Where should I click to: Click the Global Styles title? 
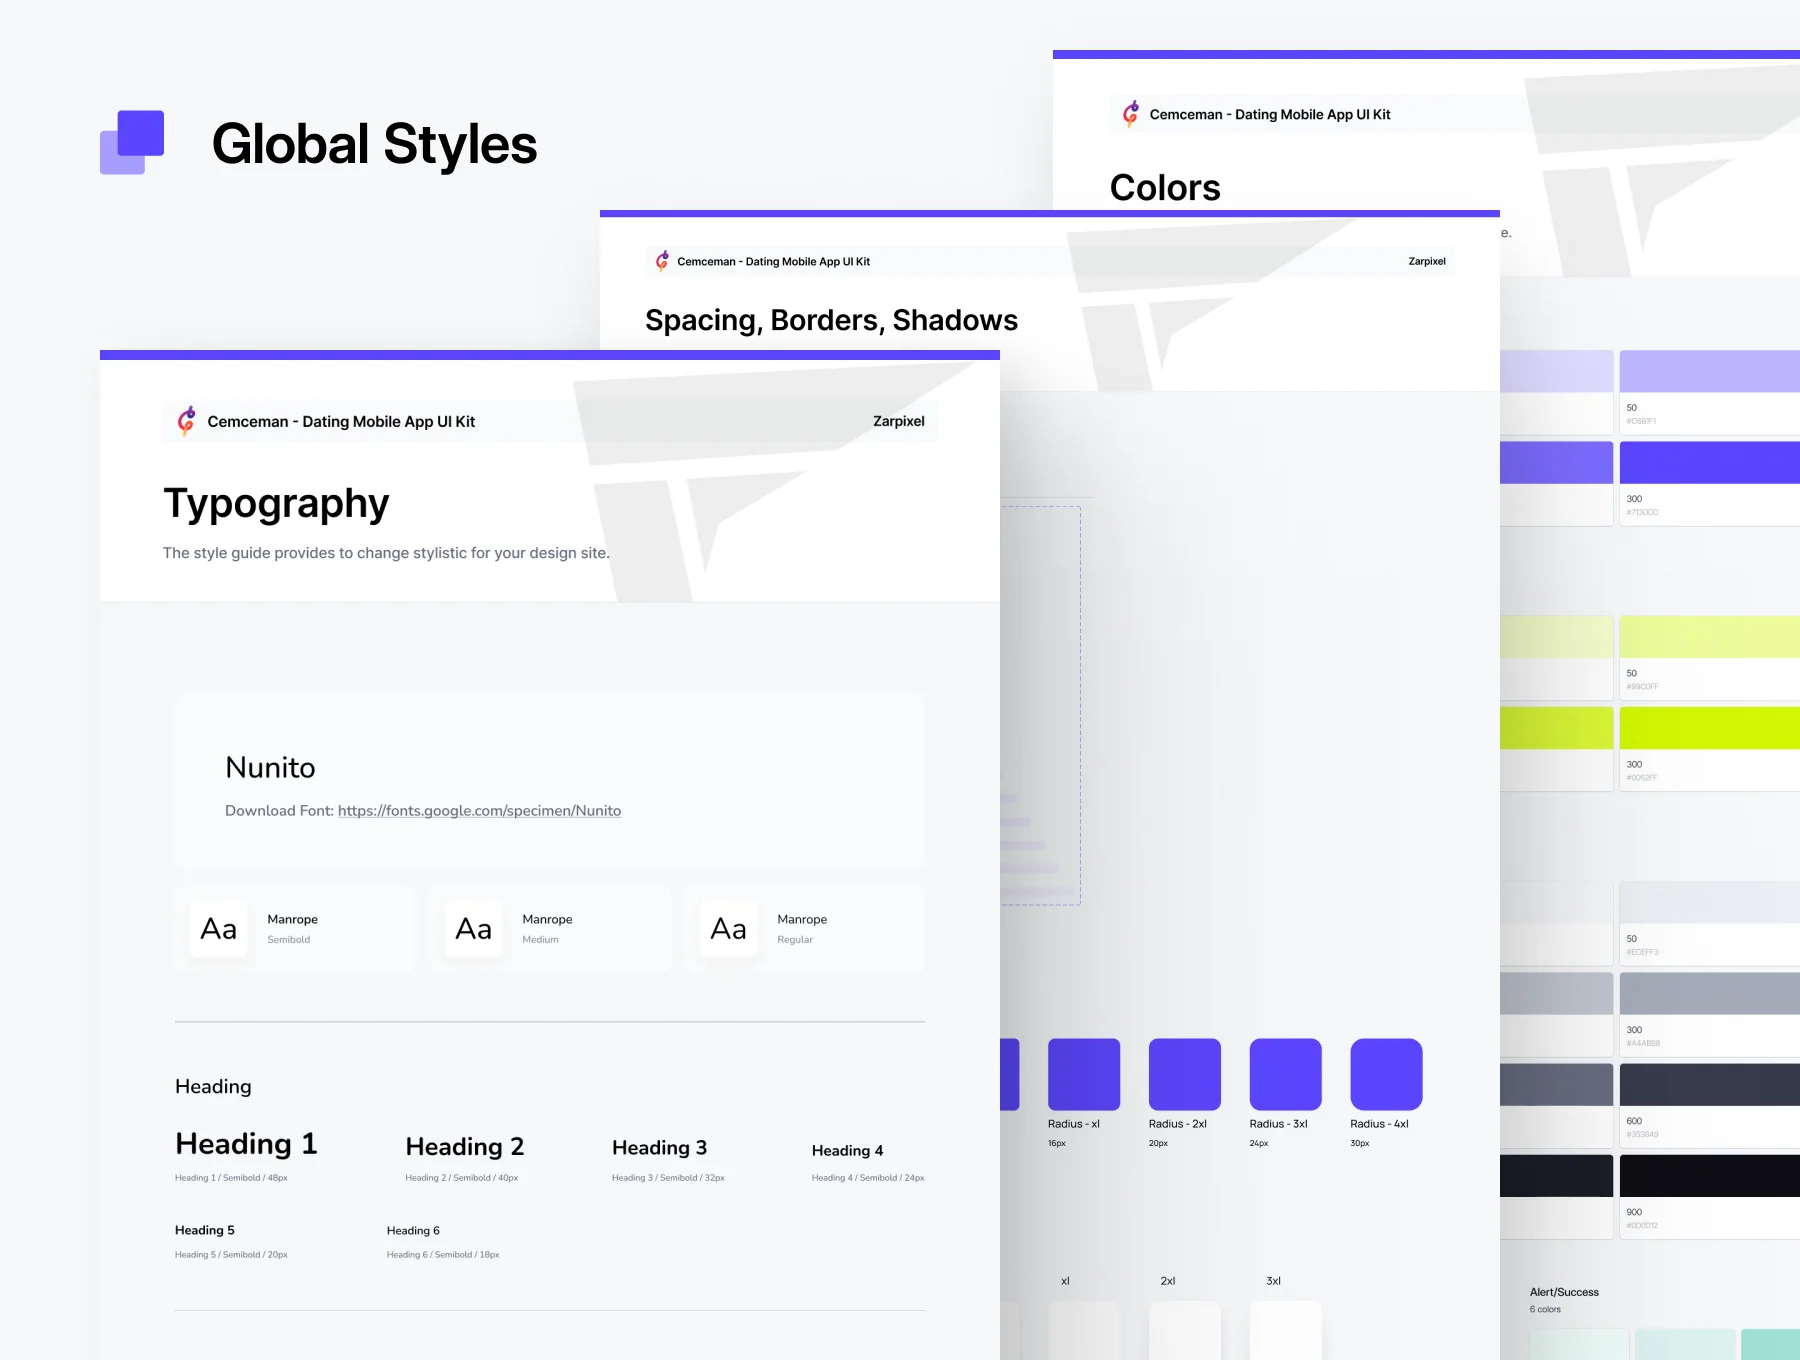click(x=374, y=144)
